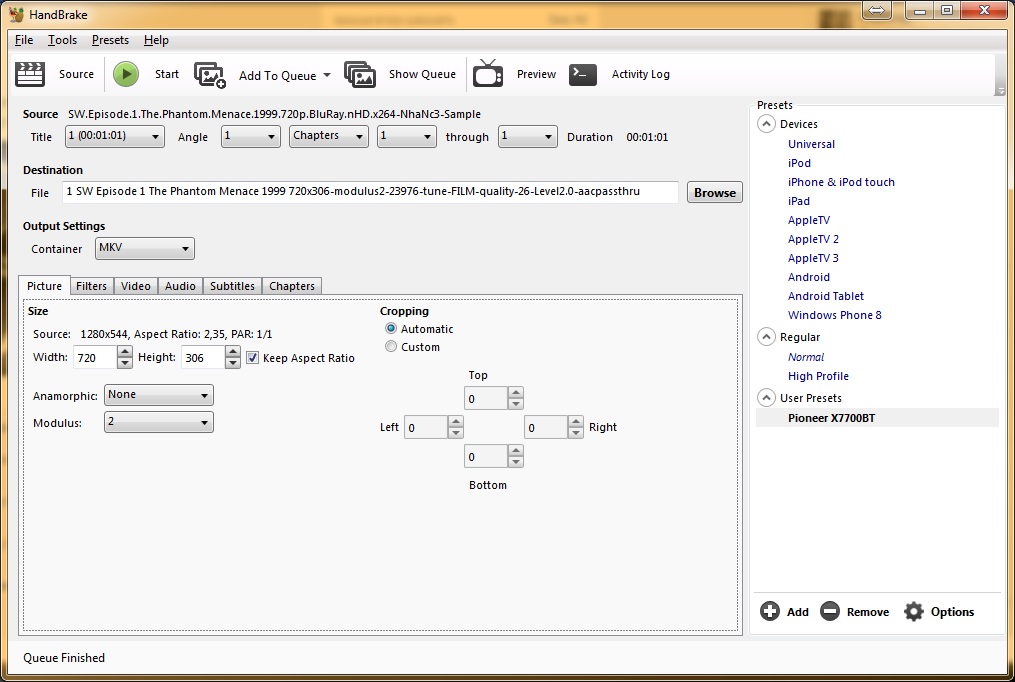Viewport: 1015px width, 682px height.
Task: Click the Source clapperboard icon
Action: pos(30,74)
